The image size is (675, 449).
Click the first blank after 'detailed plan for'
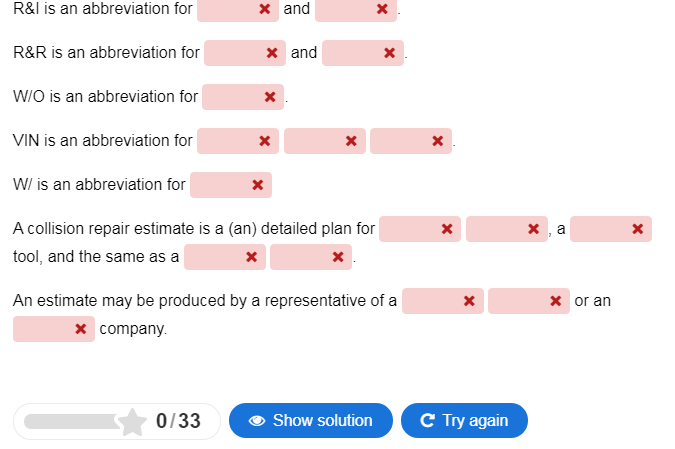[x=420, y=229]
